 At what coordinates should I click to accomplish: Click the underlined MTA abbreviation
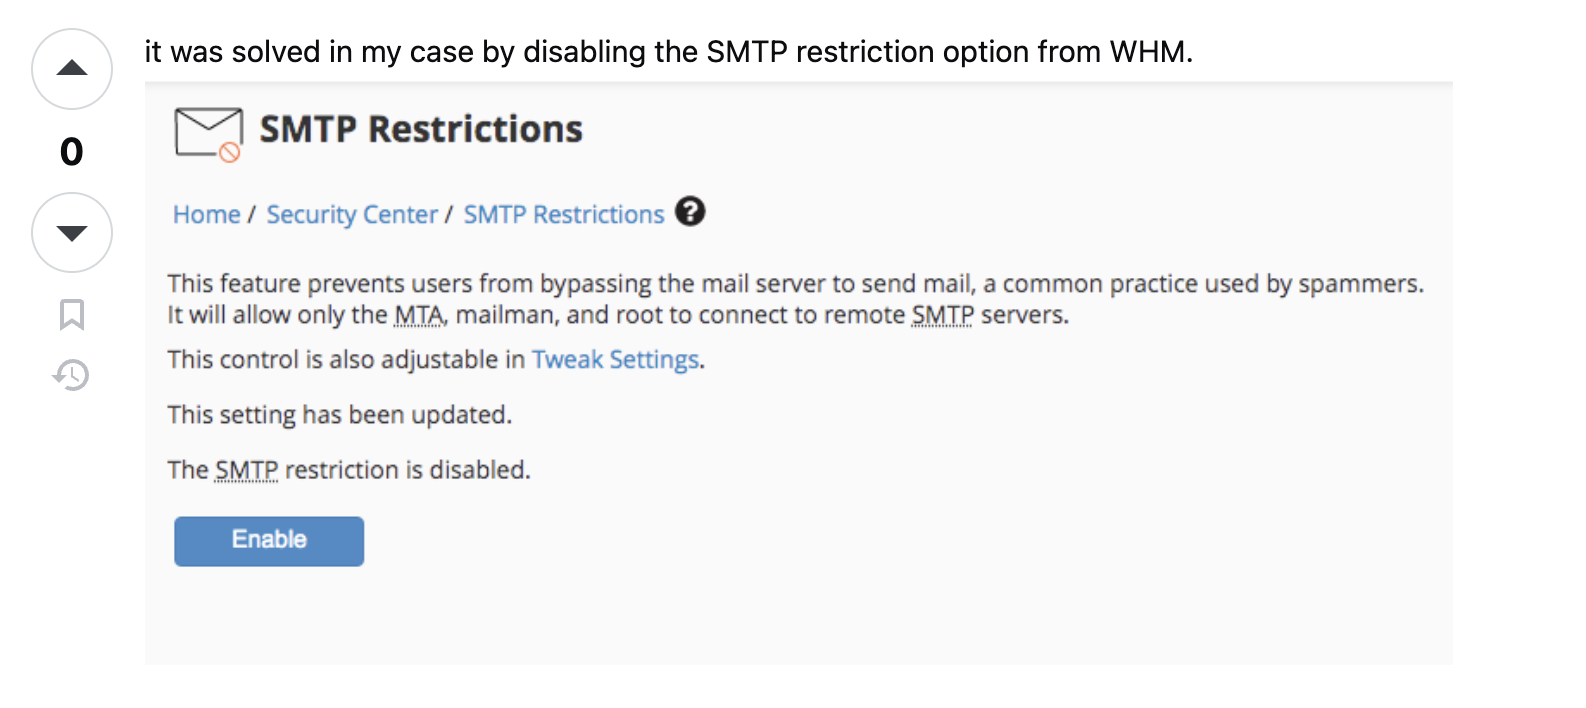click(x=416, y=315)
